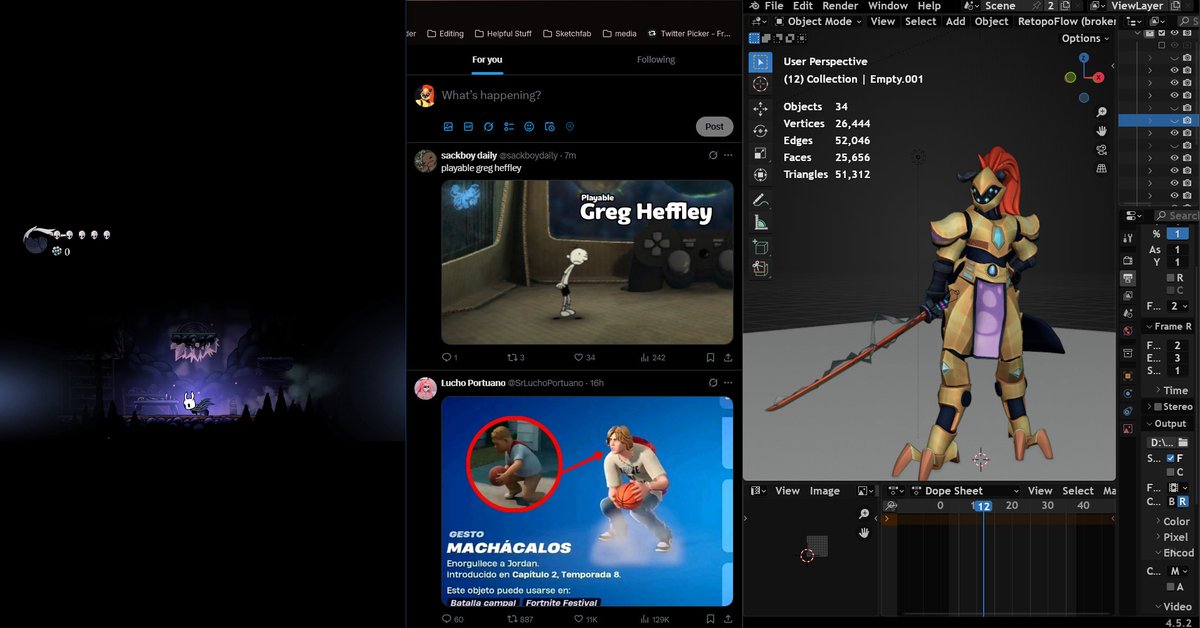Select the B color mode button
This screenshot has width=1200, height=628.
tap(1171, 502)
